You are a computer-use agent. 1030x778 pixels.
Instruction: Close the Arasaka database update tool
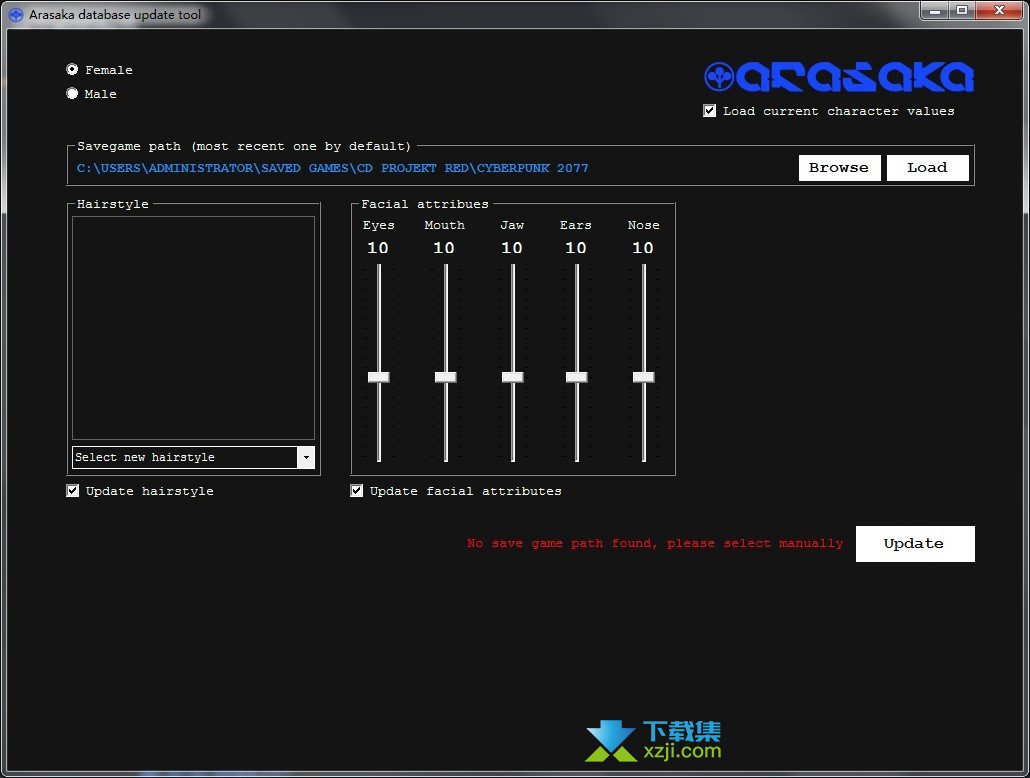999,10
